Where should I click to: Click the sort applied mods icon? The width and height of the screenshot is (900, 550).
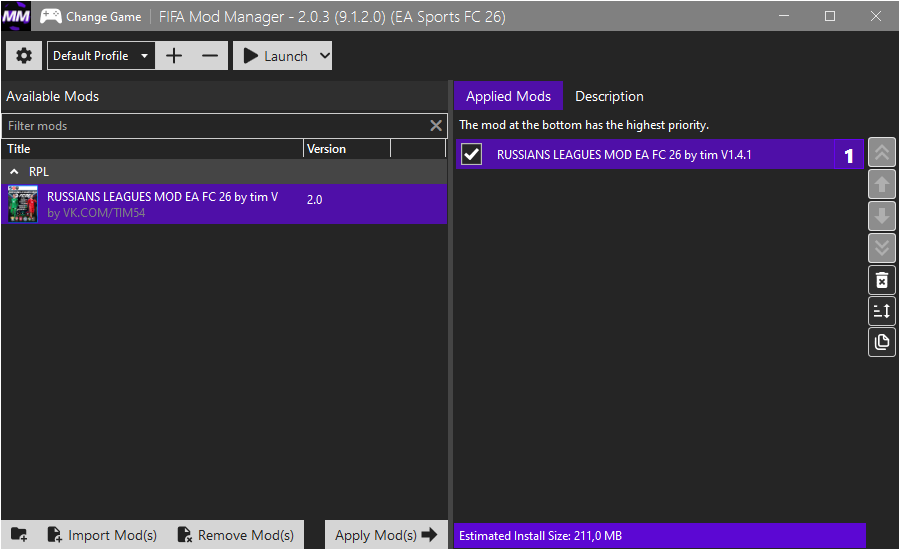click(882, 311)
